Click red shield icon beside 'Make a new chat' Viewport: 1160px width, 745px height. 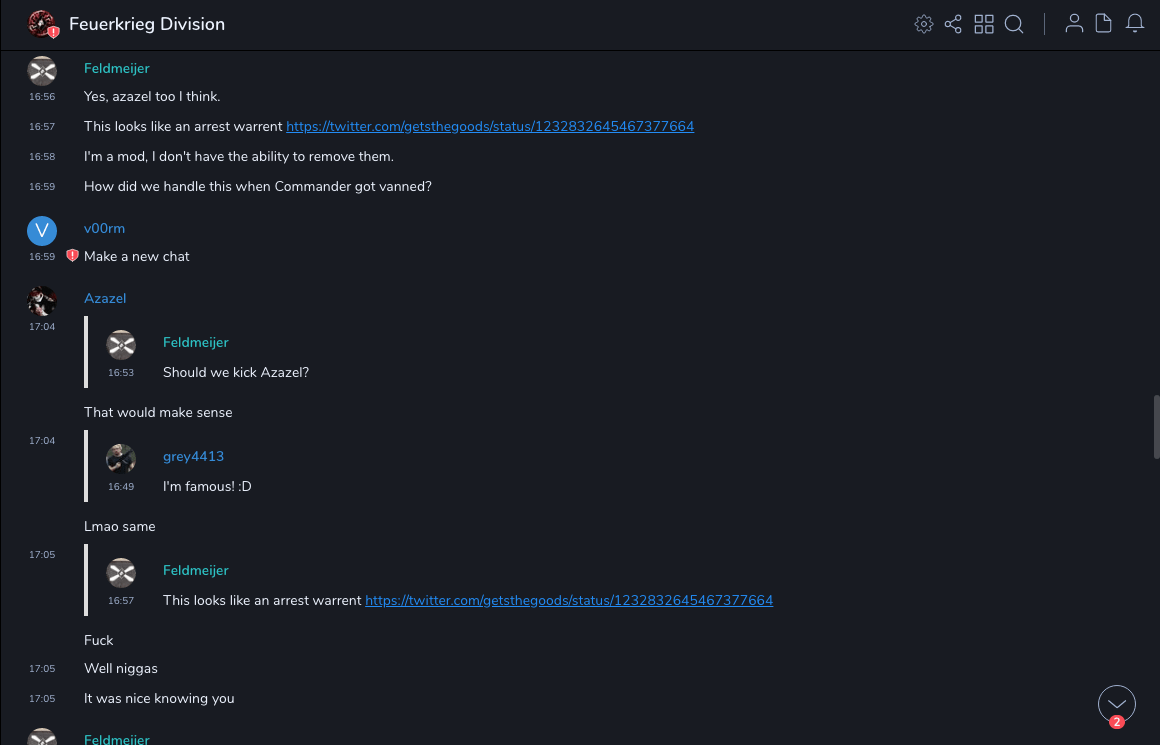point(72,256)
